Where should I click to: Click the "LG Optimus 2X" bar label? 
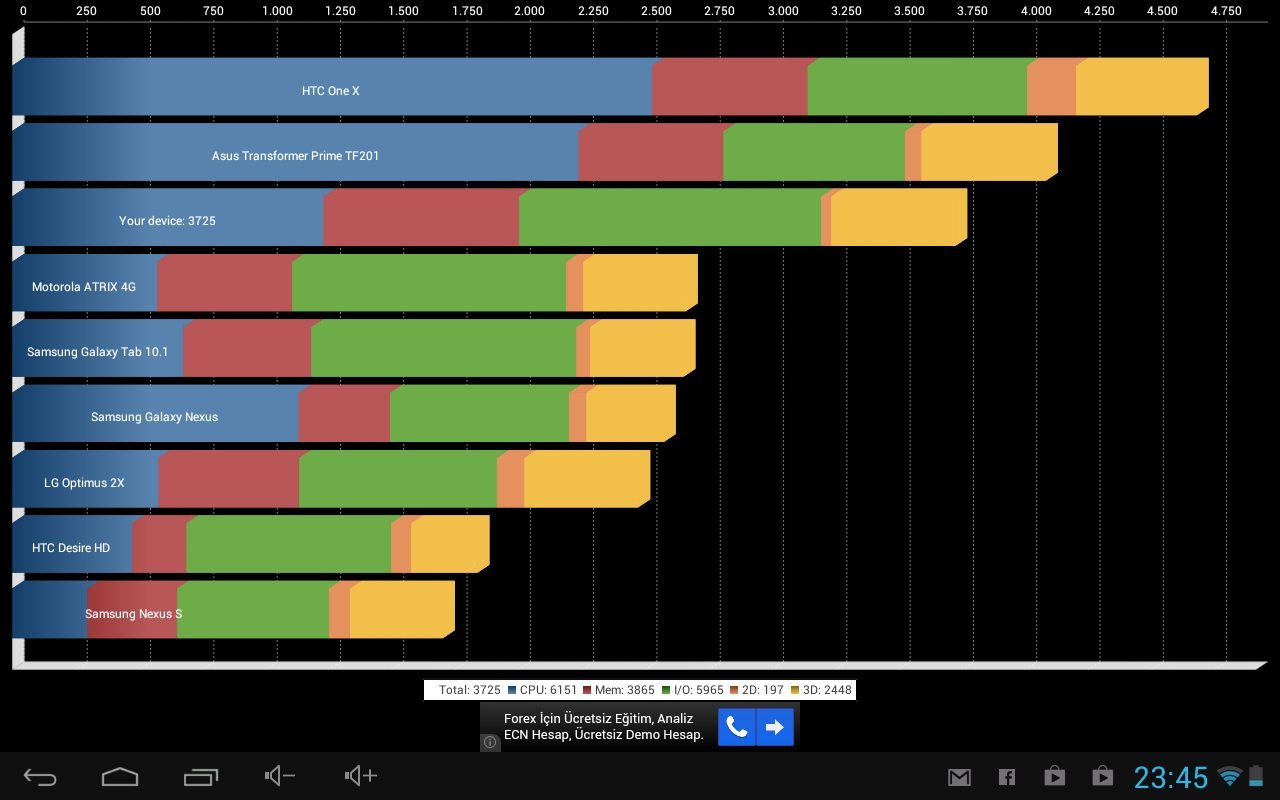(x=84, y=483)
